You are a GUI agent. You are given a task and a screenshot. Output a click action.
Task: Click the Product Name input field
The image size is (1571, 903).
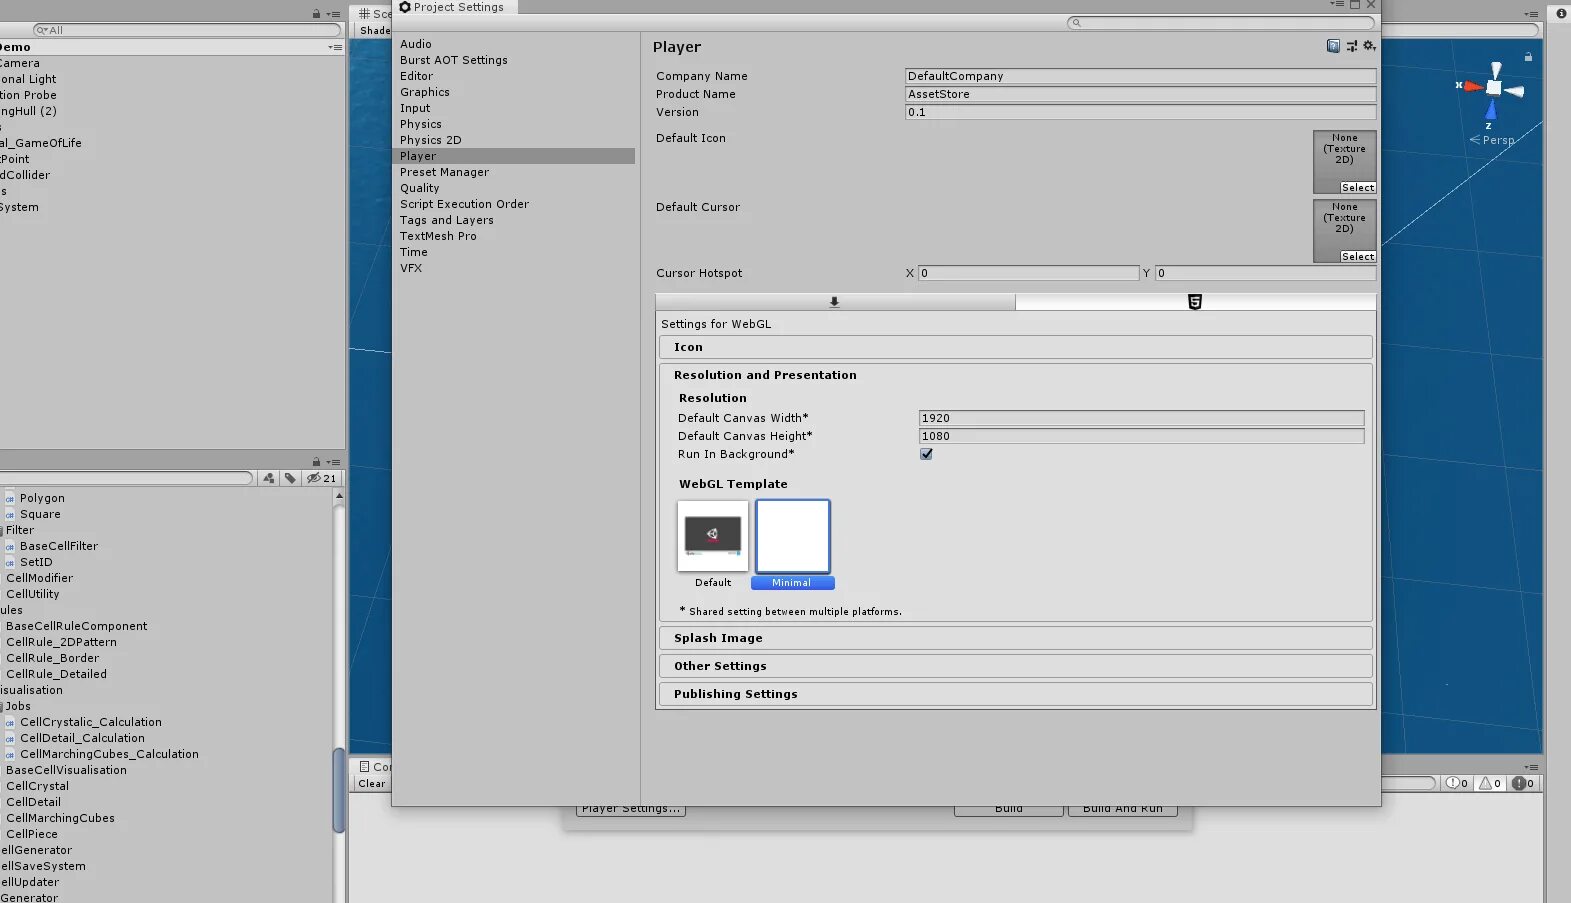tap(1140, 94)
